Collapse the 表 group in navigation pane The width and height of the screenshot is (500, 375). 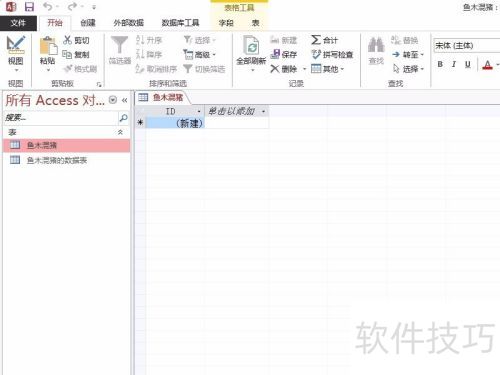click(x=120, y=132)
